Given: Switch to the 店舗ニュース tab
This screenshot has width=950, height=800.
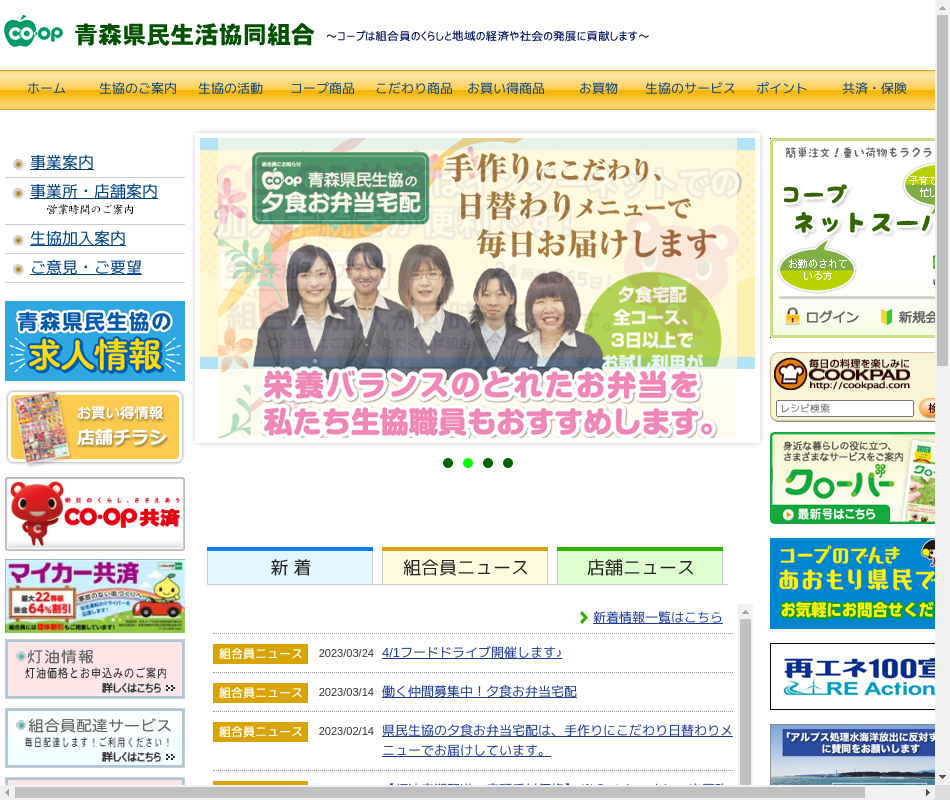Looking at the screenshot, I should click(x=640, y=567).
